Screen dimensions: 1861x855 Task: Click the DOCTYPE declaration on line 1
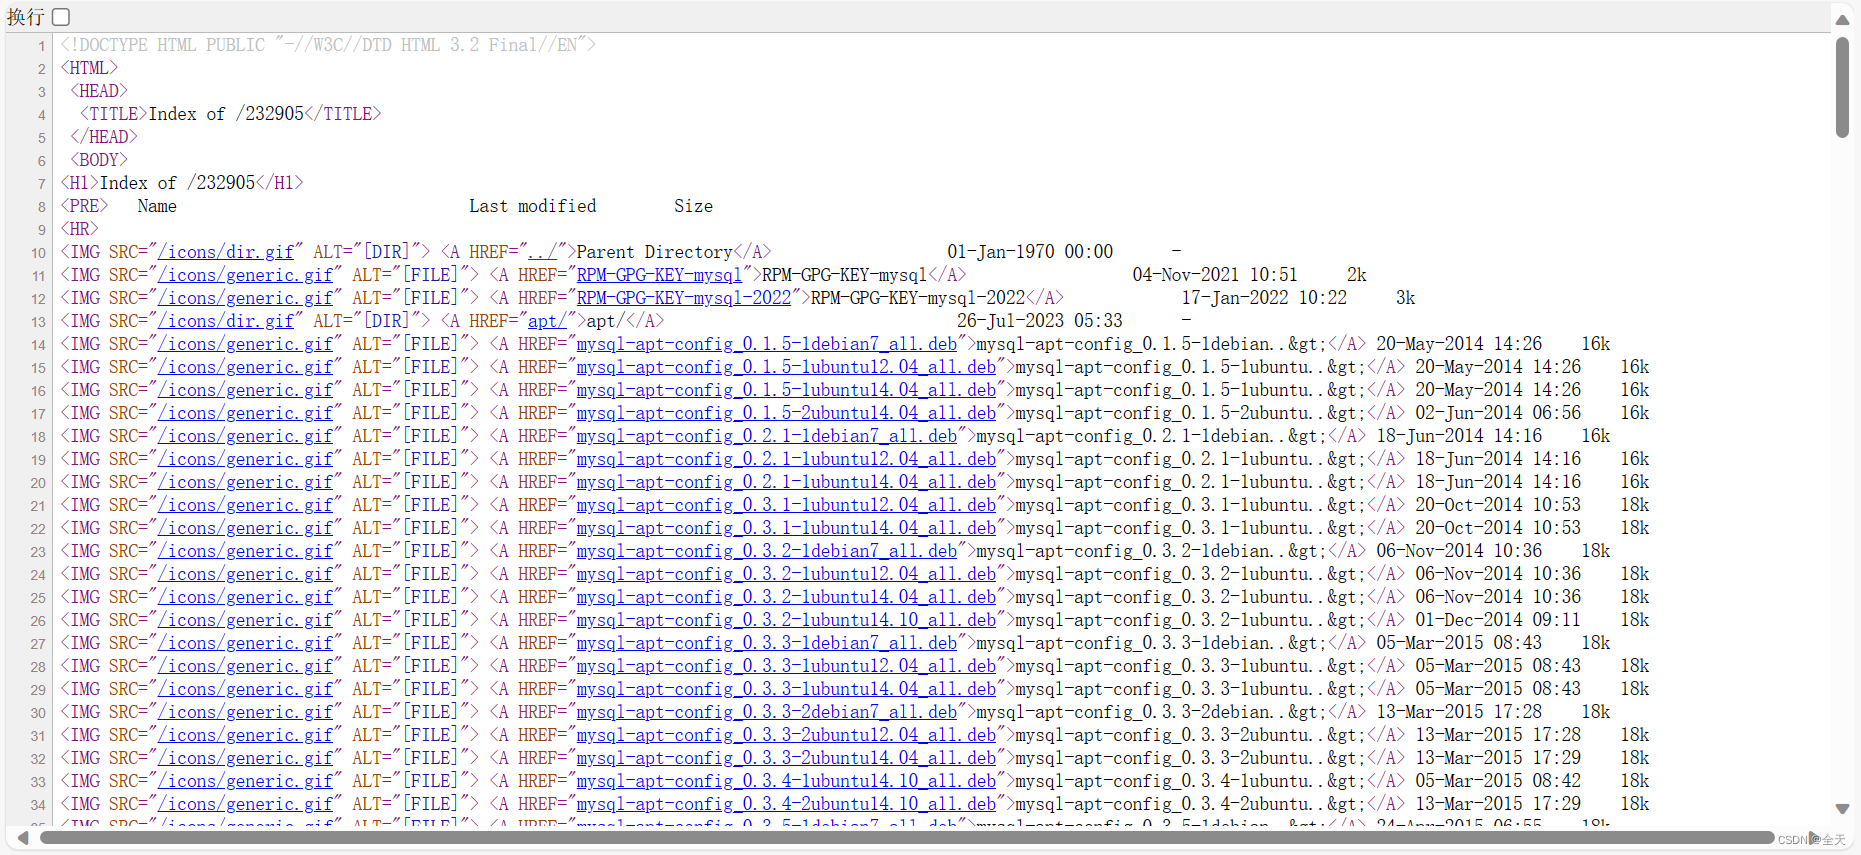tap(328, 45)
